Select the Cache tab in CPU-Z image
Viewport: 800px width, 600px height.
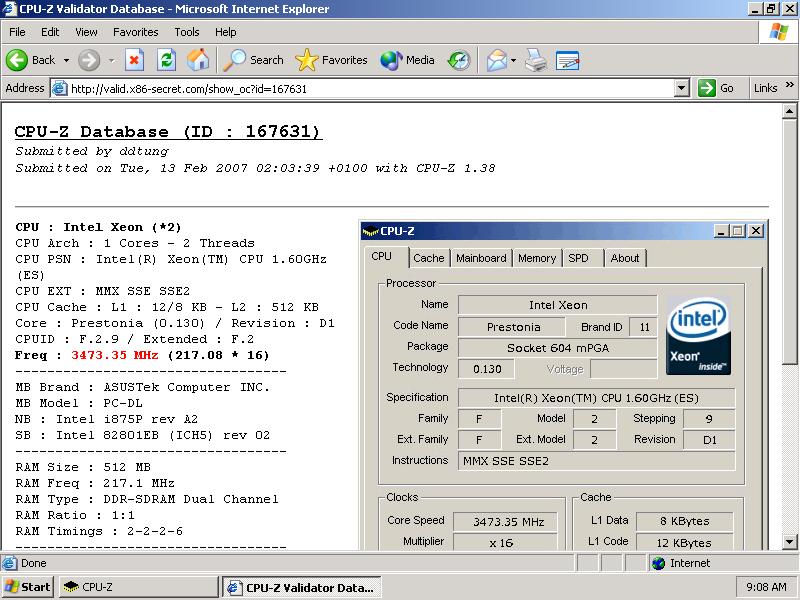[x=429, y=258]
